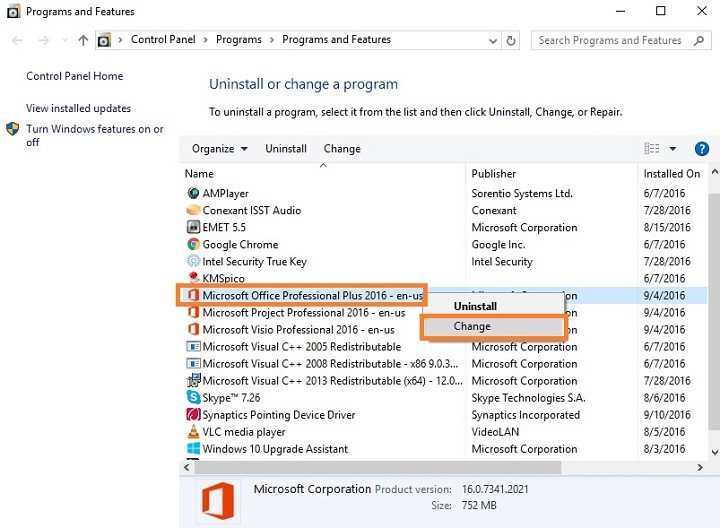Click the Programs breadcrumb
Image resolution: width=720 pixels, height=528 pixels.
(239, 39)
